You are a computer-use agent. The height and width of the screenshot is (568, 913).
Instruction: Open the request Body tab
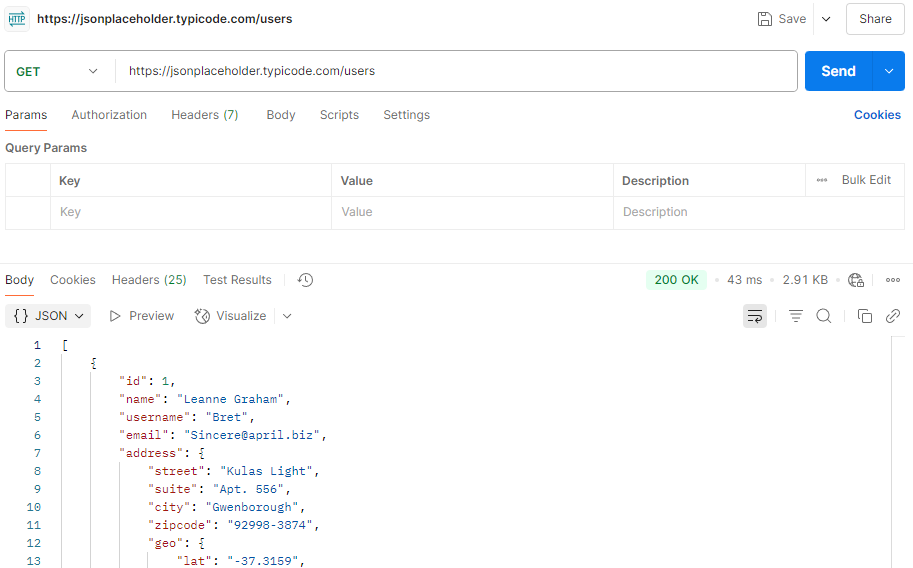tap(281, 115)
